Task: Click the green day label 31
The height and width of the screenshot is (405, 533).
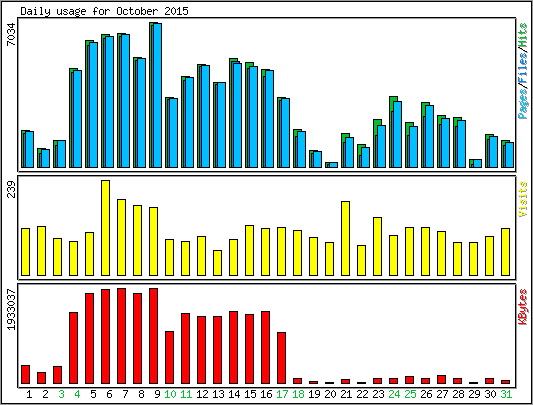Action: coord(506,394)
